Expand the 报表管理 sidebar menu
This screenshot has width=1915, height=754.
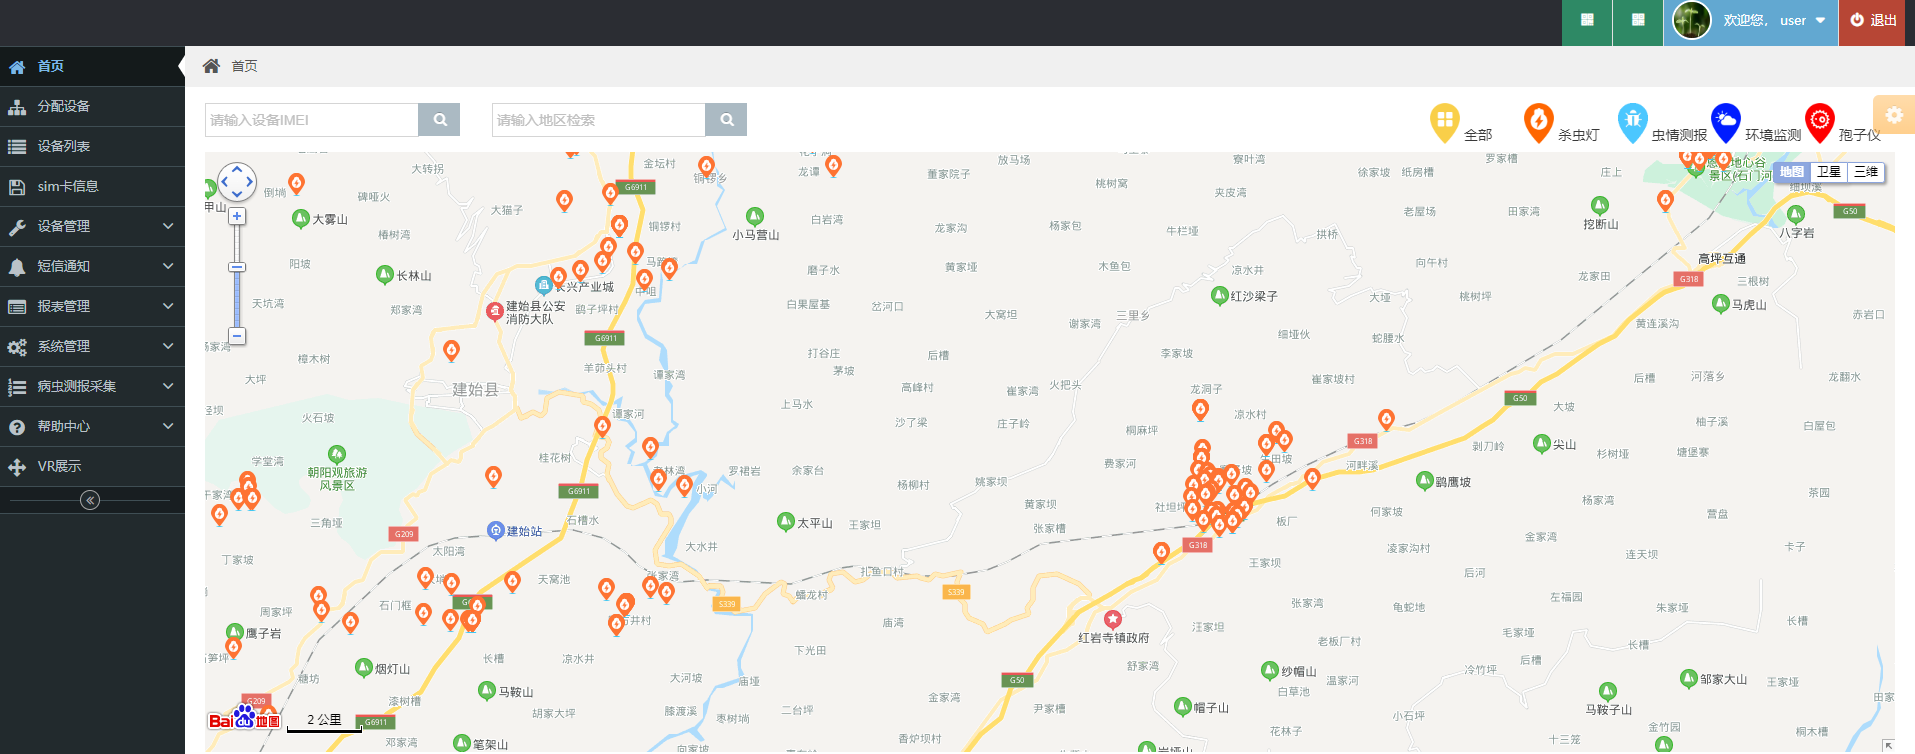point(92,306)
